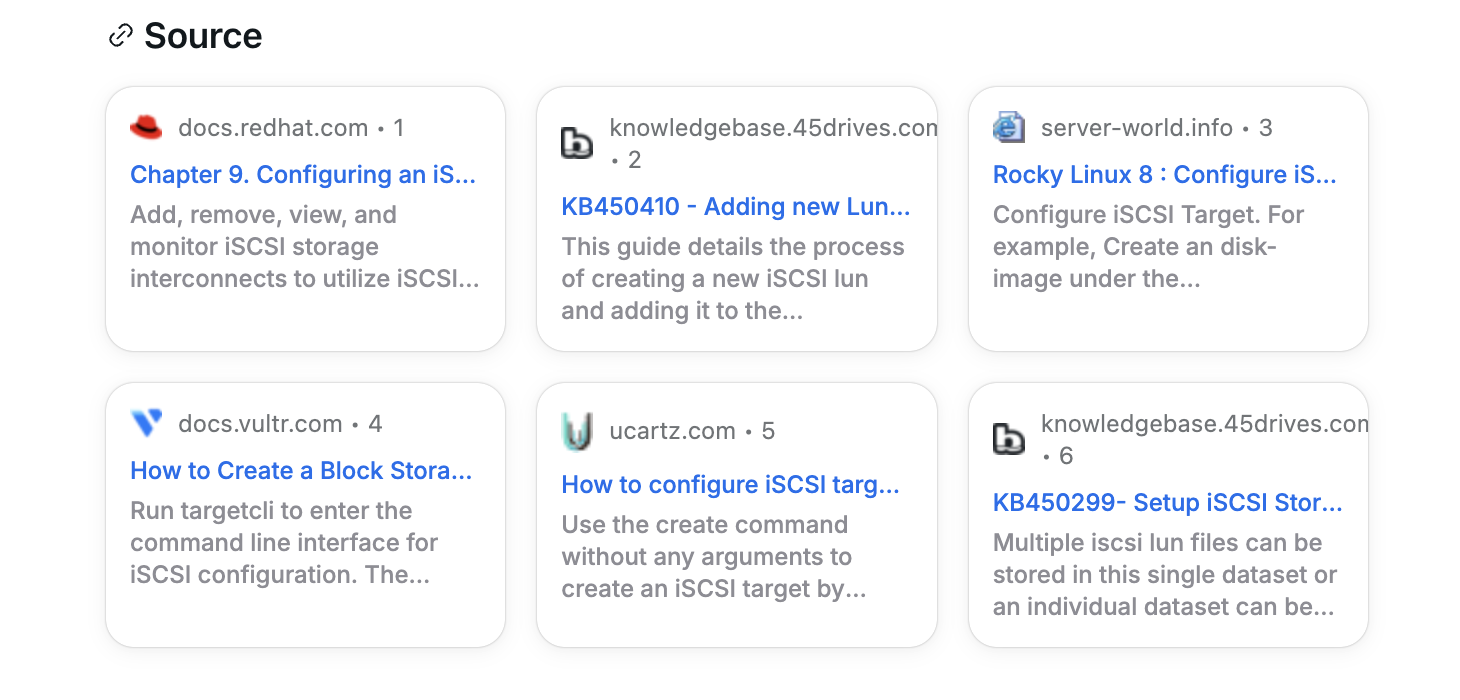Open the KB450410 Adding new Lun link
The image size is (1460, 700).
[736, 207]
